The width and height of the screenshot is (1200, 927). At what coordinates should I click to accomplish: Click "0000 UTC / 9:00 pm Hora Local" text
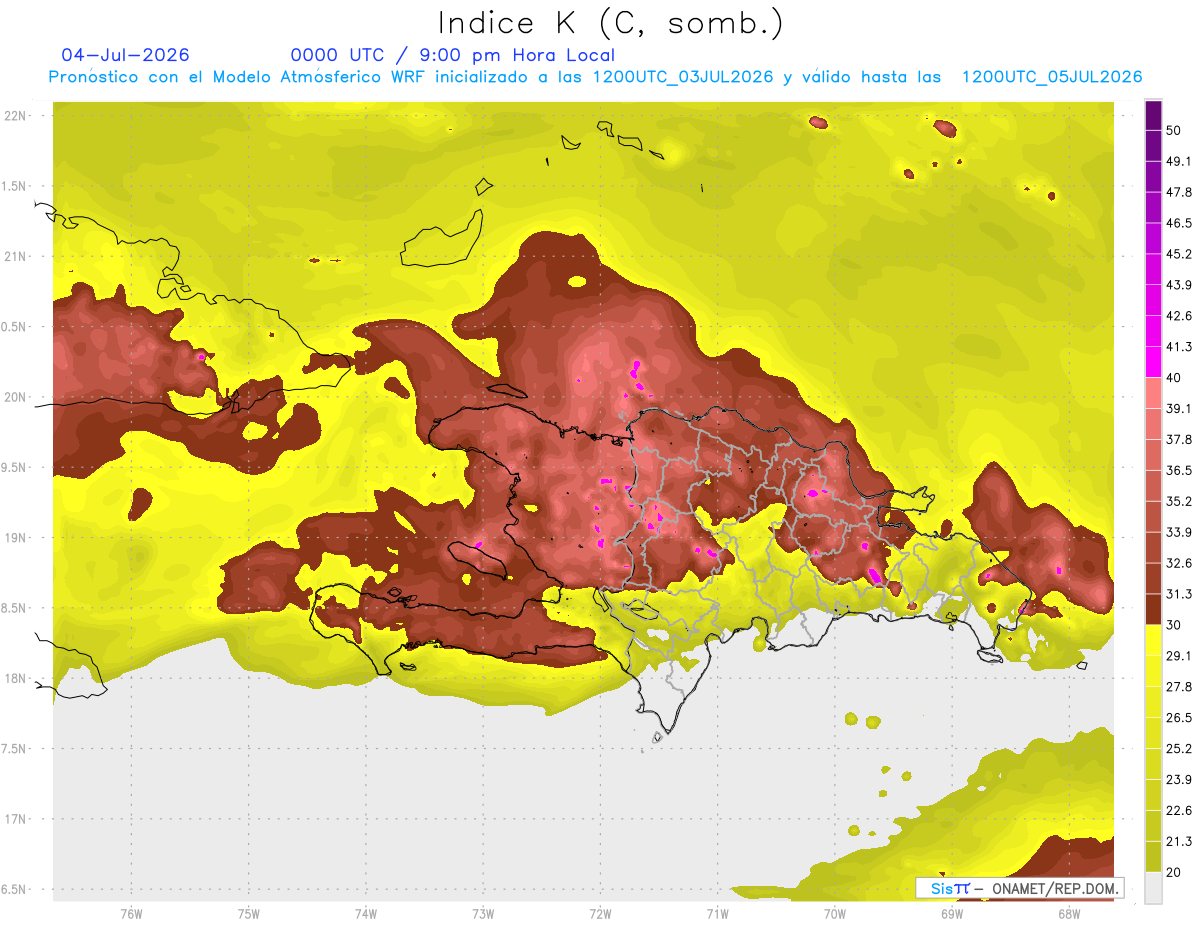click(x=452, y=55)
